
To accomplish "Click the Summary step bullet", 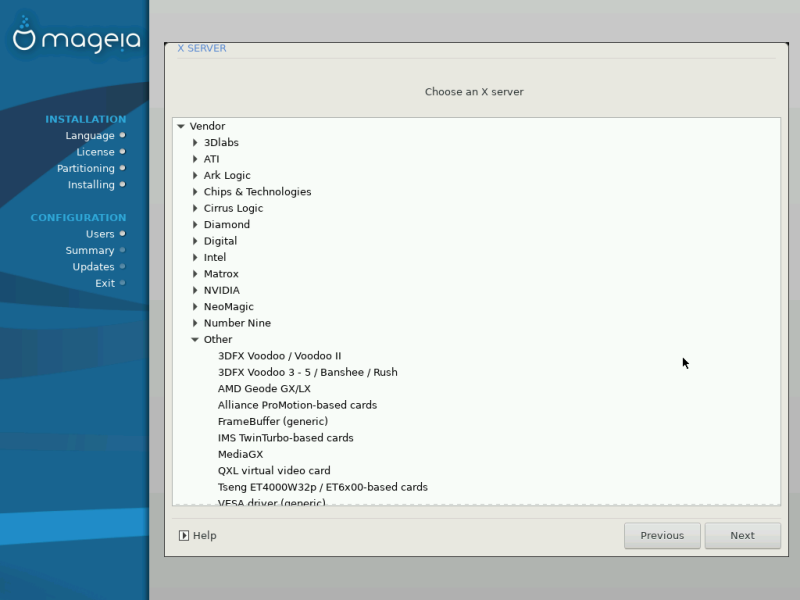I will pos(122,250).
